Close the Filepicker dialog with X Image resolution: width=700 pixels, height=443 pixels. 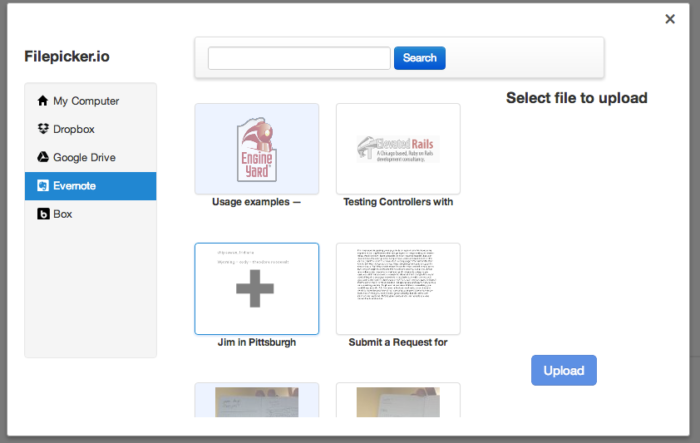[x=670, y=19]
